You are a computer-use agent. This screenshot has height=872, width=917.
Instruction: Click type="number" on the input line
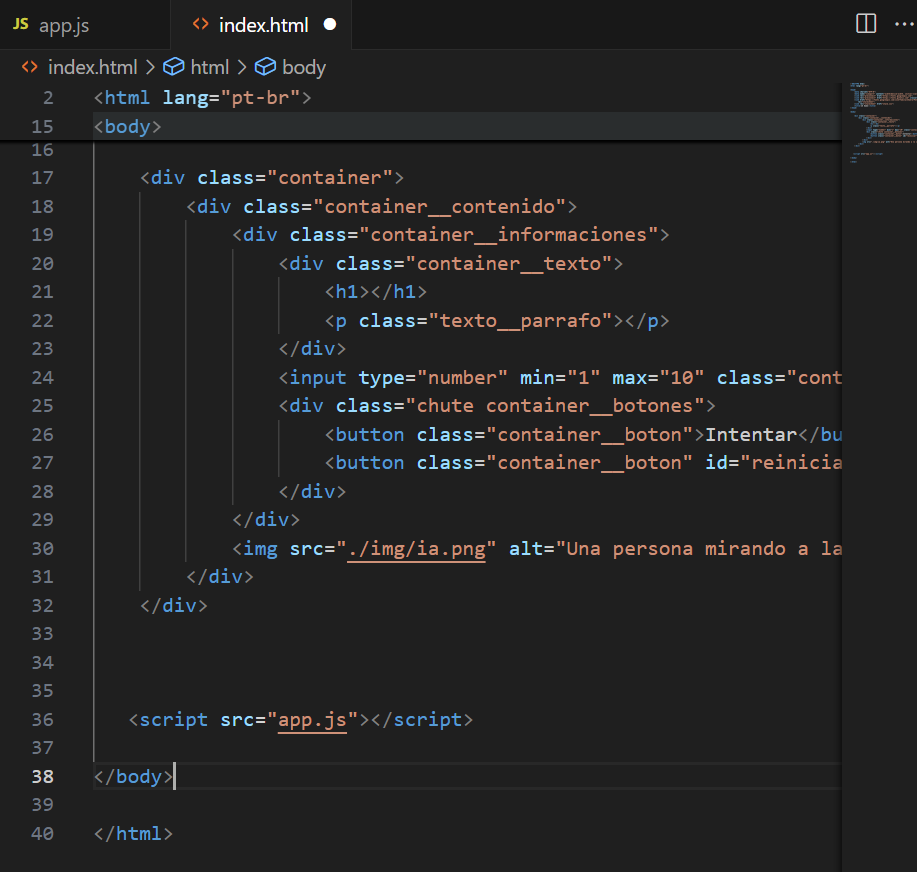[x=433, y=378]
